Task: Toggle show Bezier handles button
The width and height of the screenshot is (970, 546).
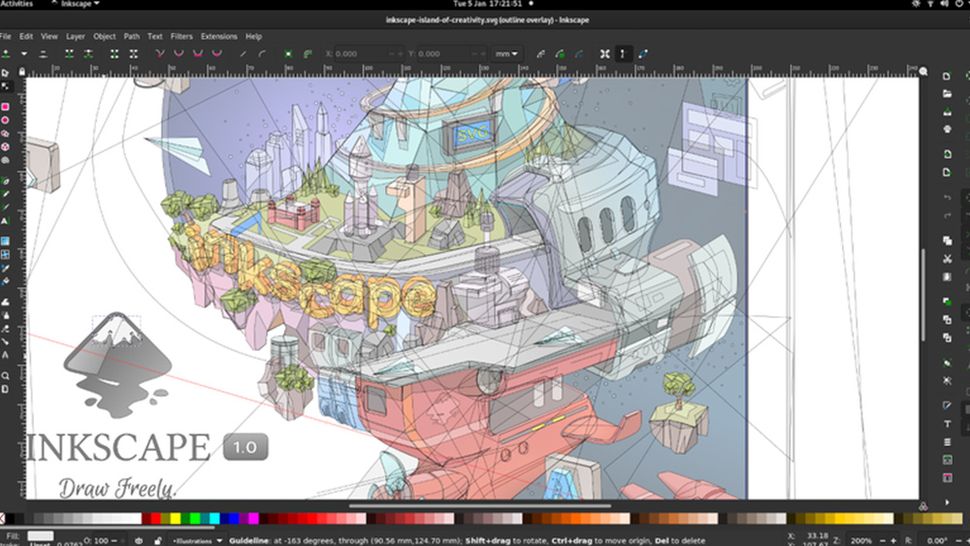Action: coord(623,54)
